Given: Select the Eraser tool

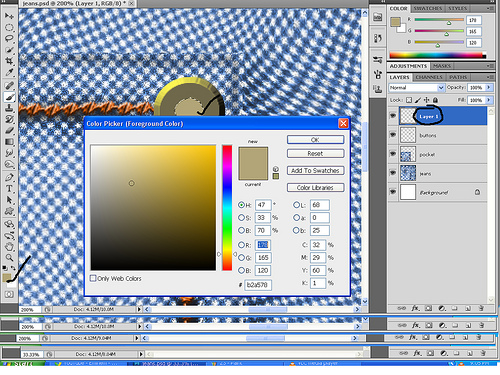Looking at the screenshot, I should [9, 130].
